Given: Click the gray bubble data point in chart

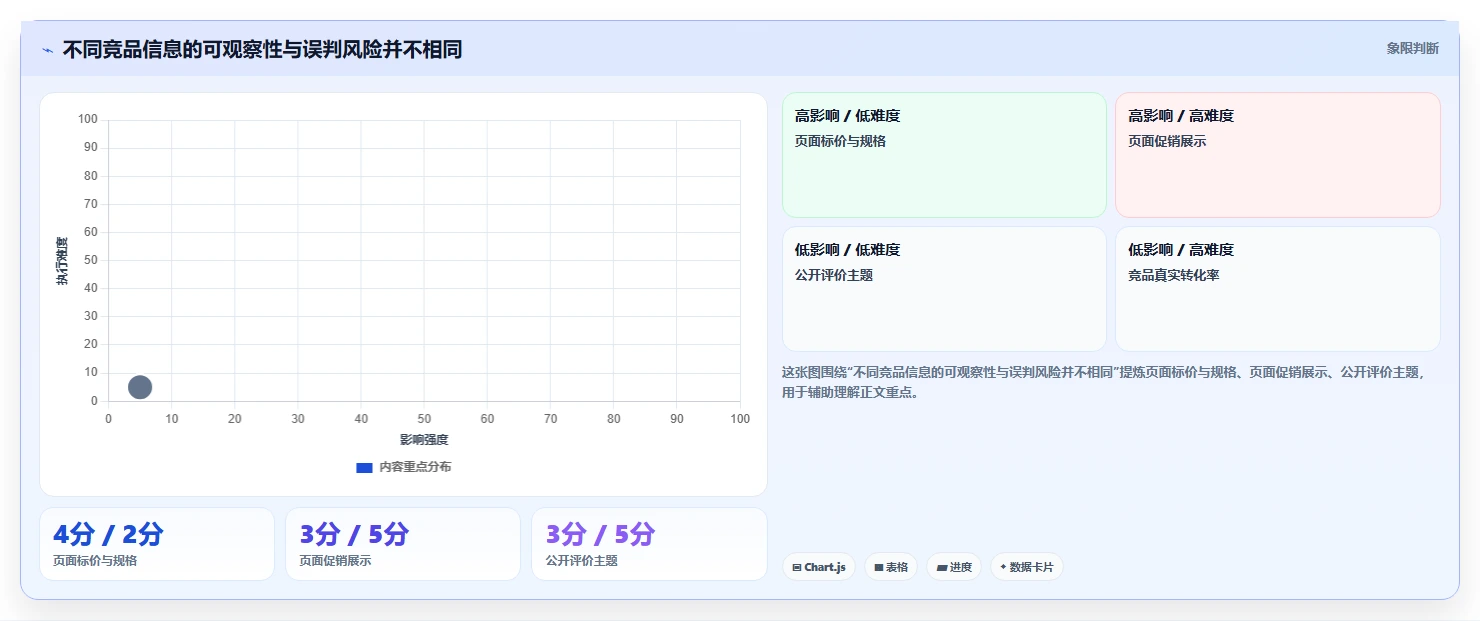Looking at the screenshot, I should 140,387.
